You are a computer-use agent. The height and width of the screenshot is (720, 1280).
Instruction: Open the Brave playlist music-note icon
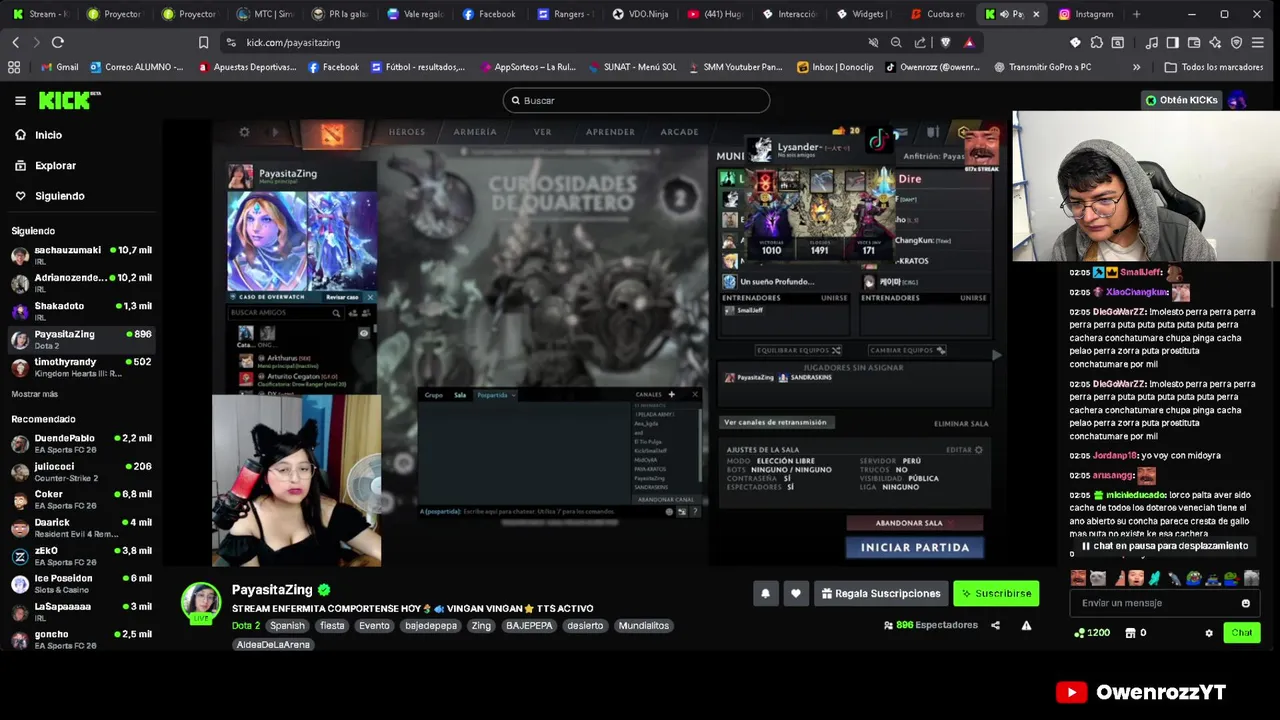tap(1152, 42)
